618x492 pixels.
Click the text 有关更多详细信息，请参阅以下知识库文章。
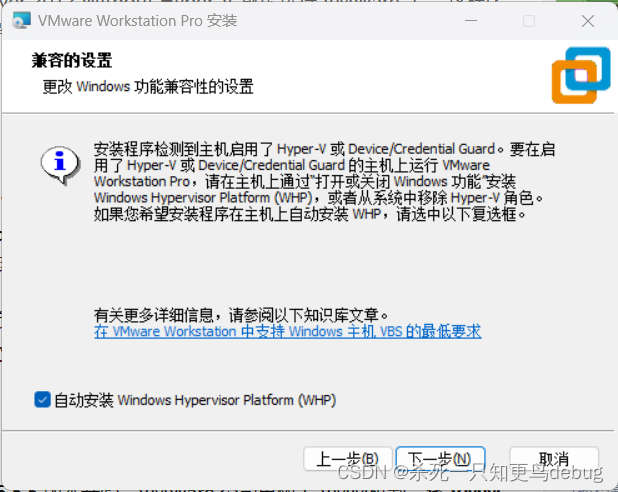point(242,315)
